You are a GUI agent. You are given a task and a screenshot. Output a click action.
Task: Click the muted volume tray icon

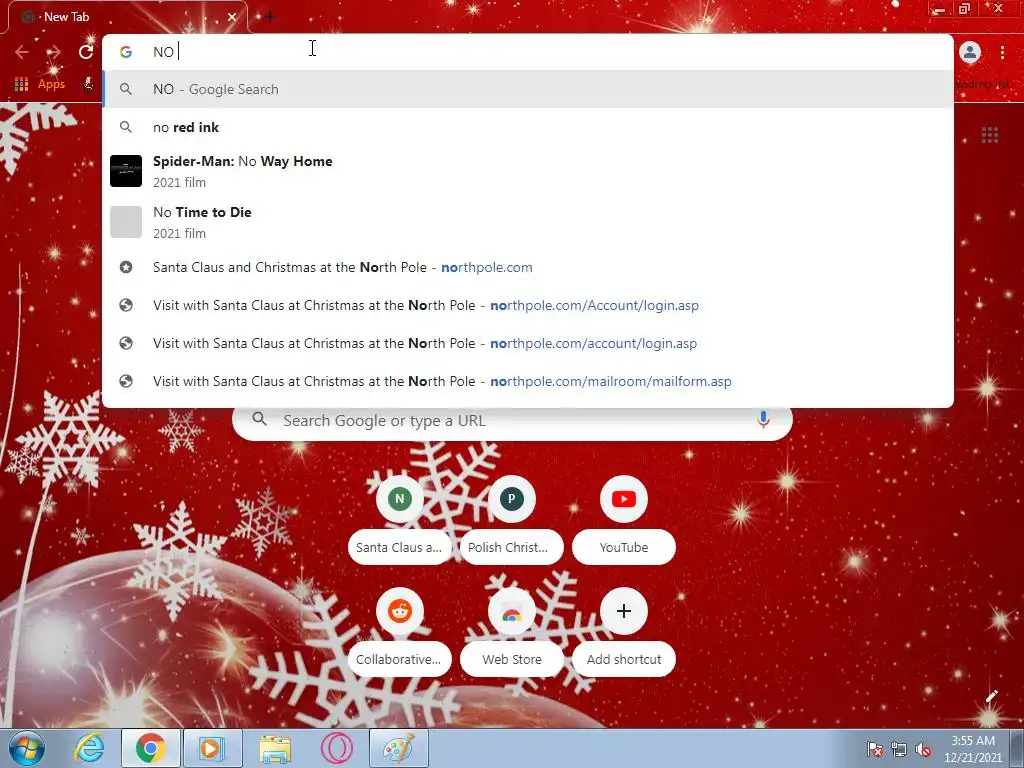coord(922,749)
